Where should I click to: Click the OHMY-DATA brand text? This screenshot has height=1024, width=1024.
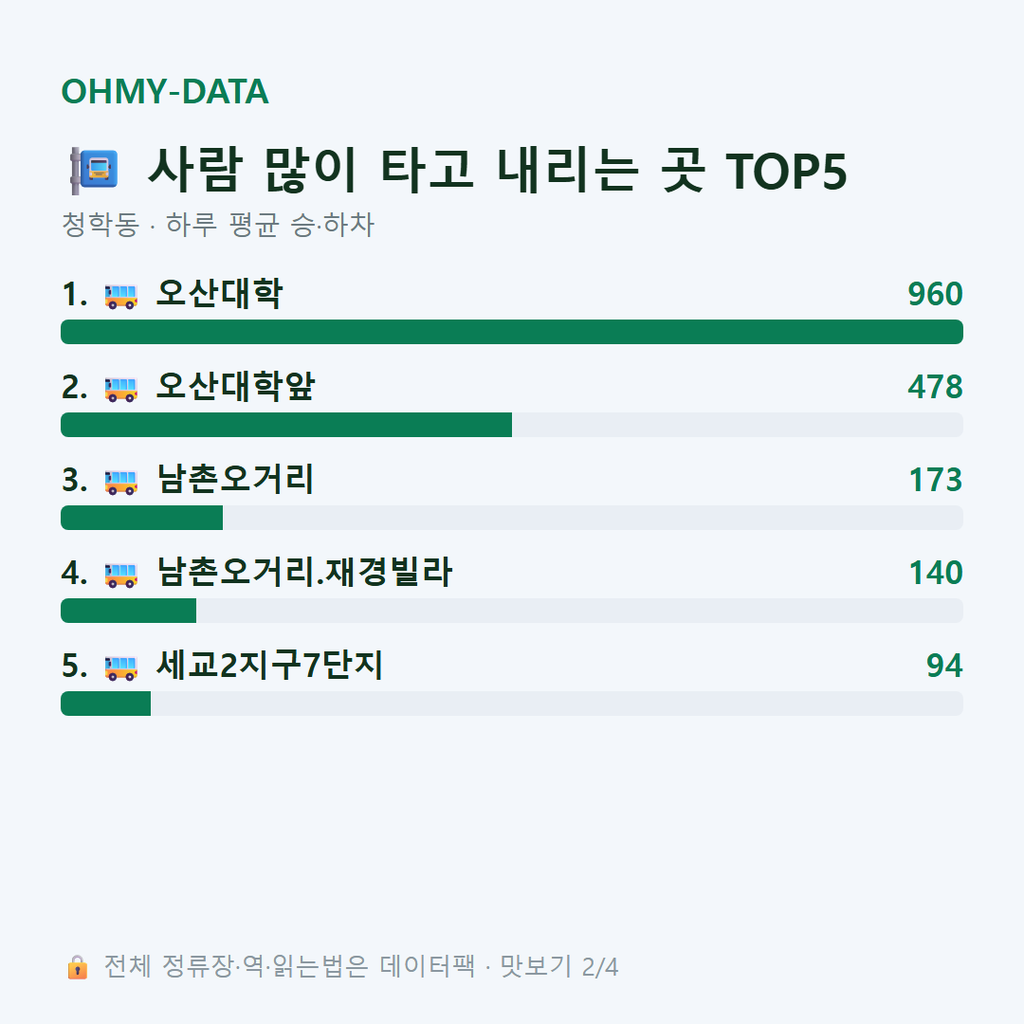point(165,91)
